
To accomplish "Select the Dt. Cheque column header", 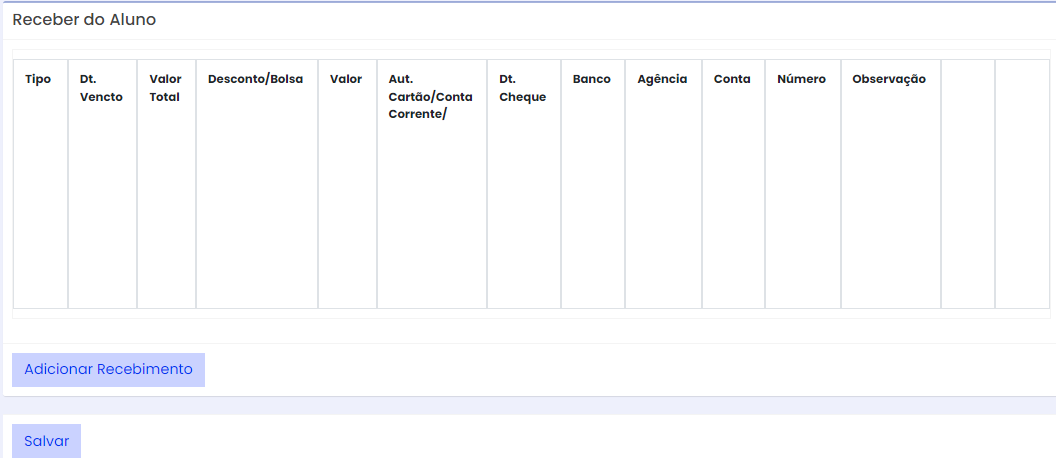I will click(522, 88).
